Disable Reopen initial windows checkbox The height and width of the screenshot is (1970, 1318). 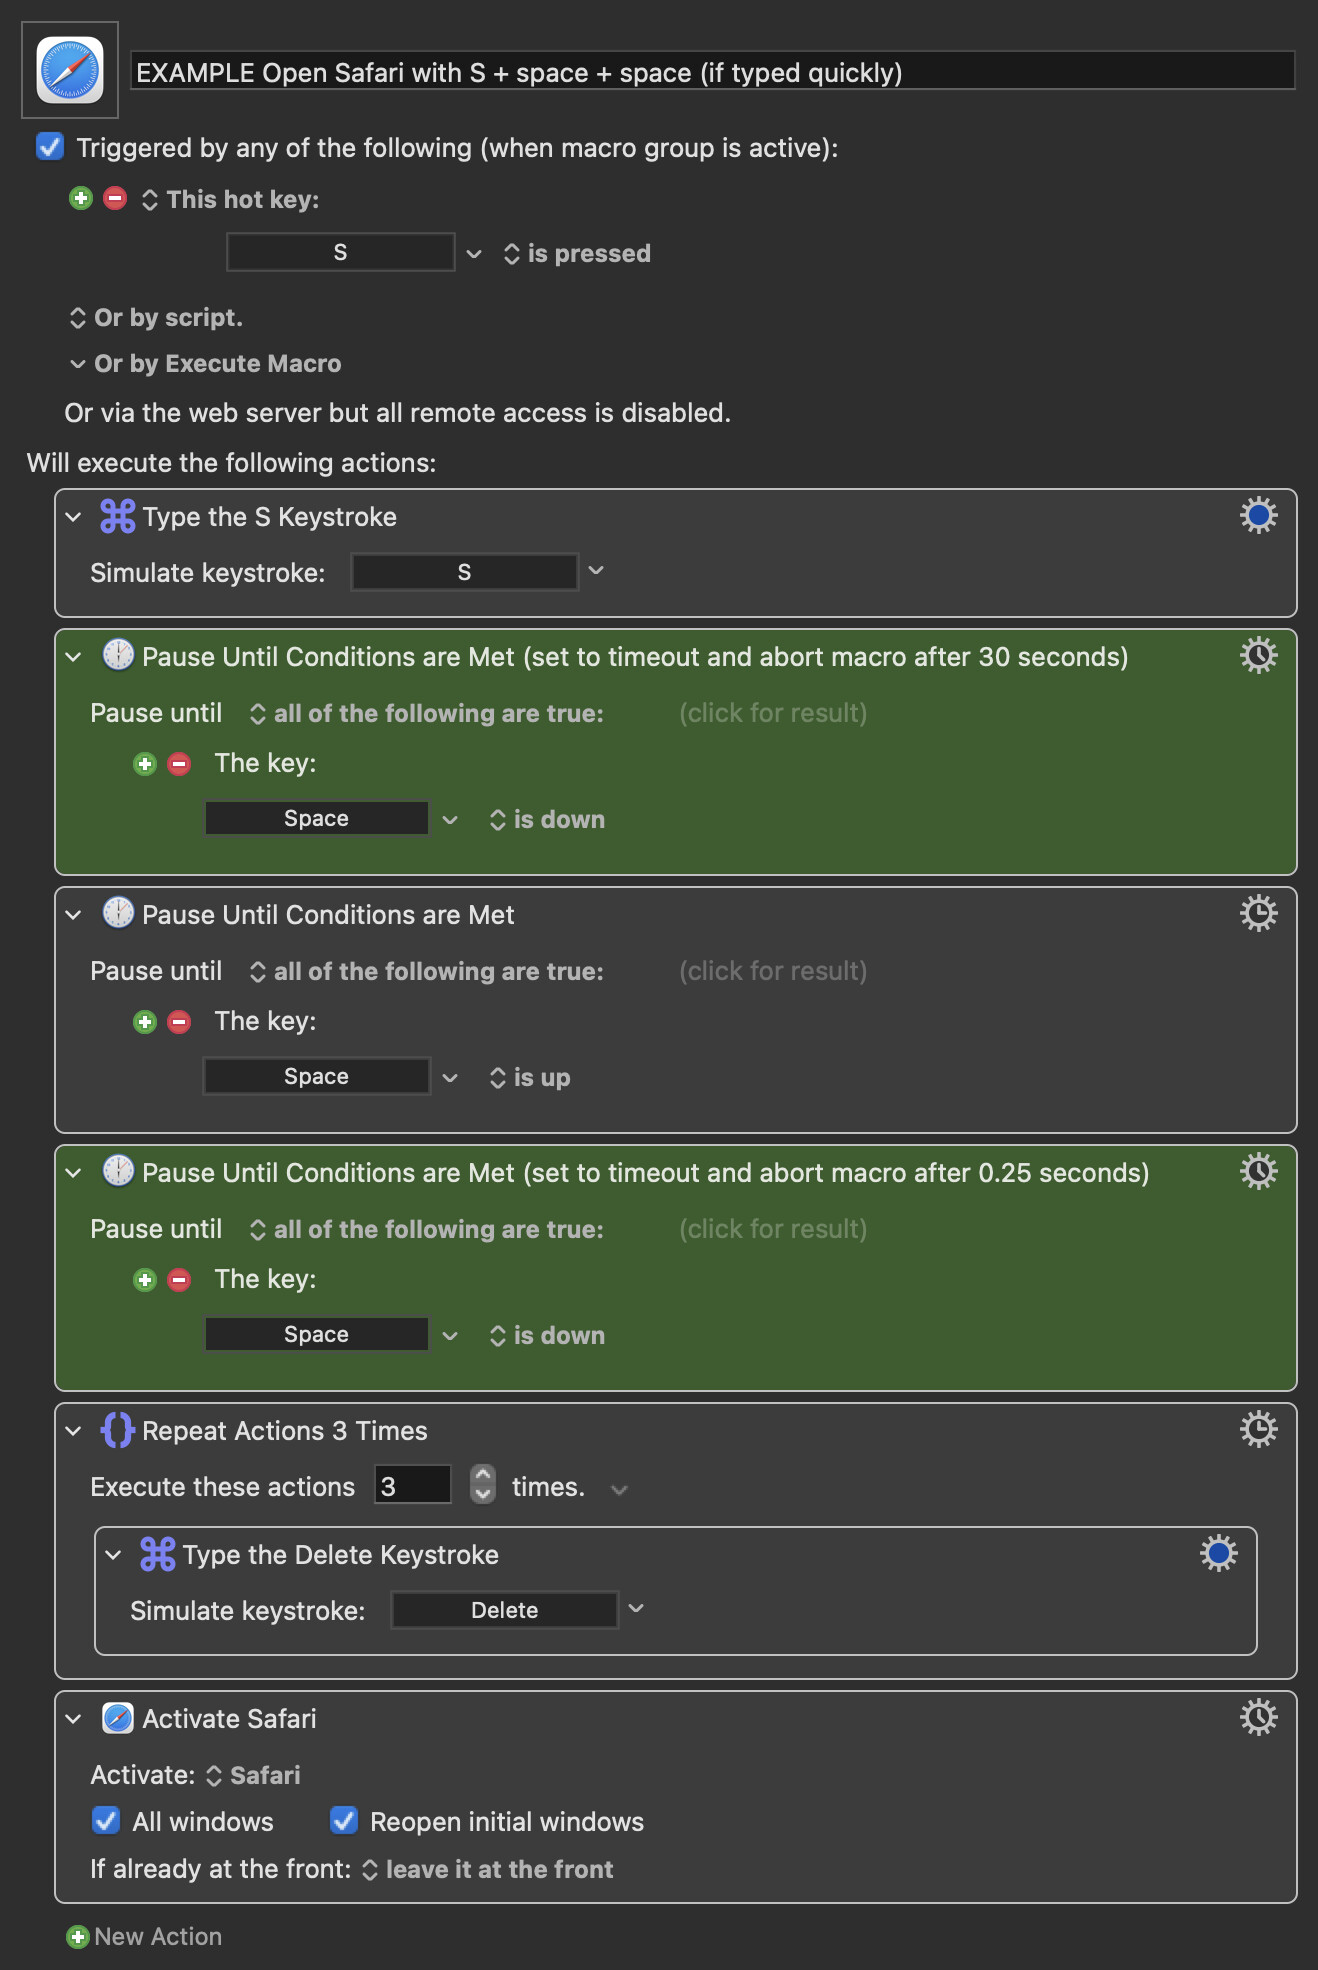[344, 1820]
